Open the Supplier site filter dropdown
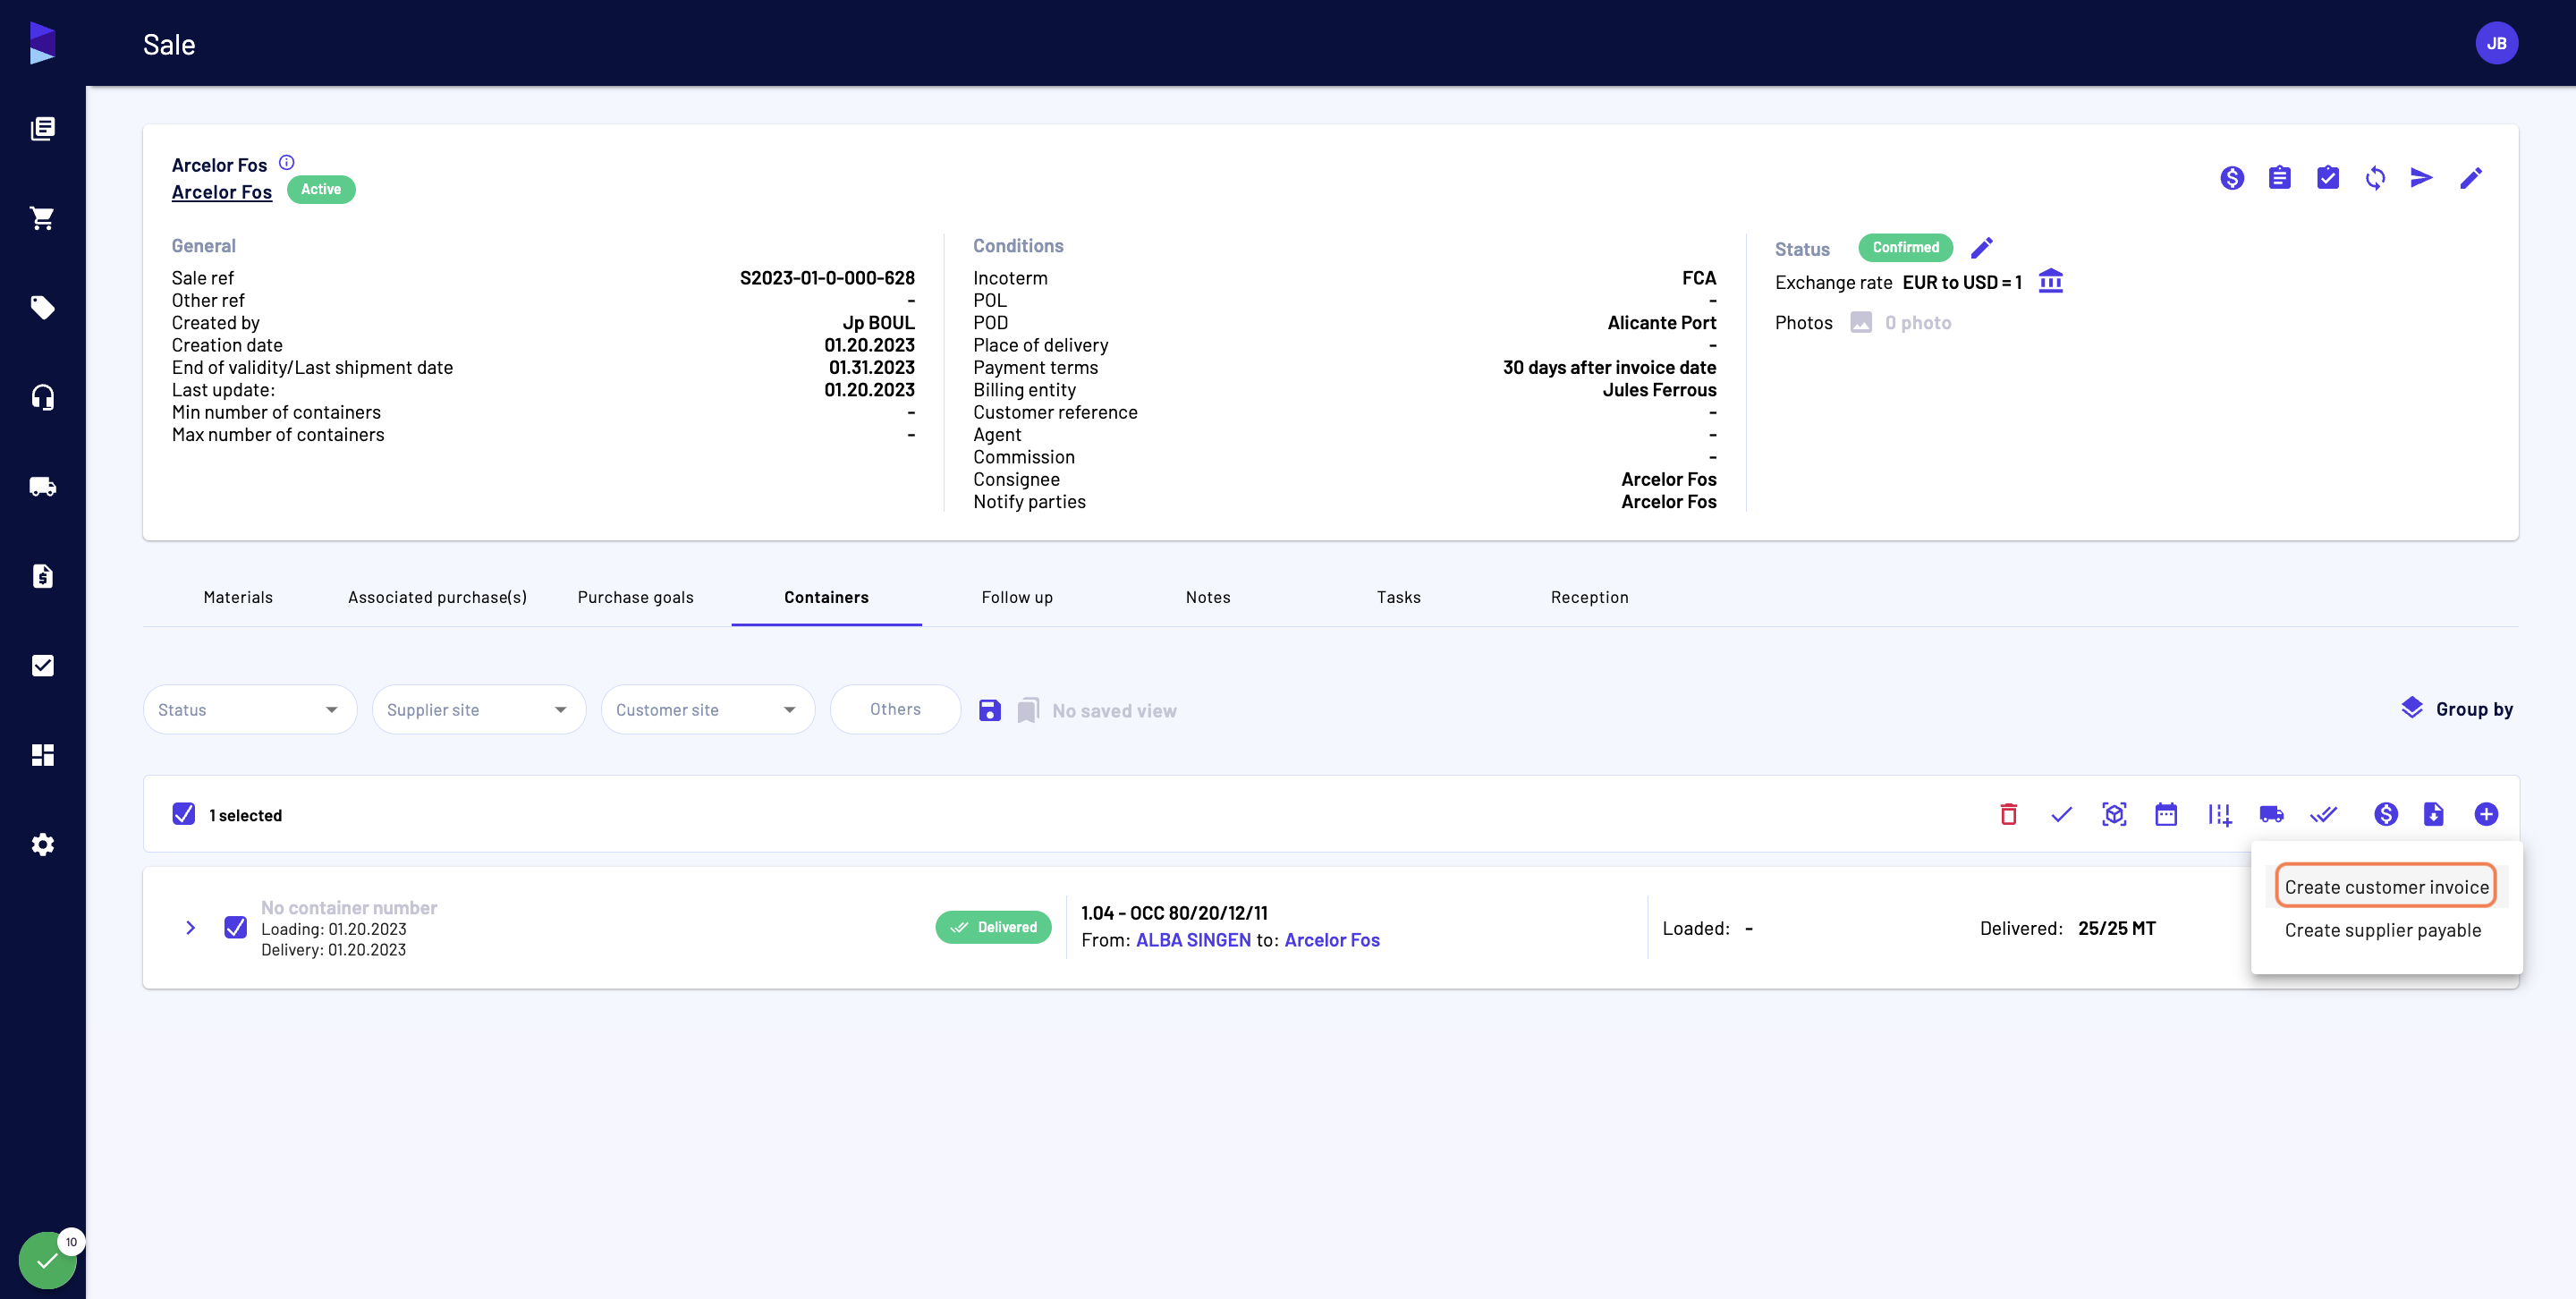The width and height of the screenshot is (2576, 1299). point(479,709)
